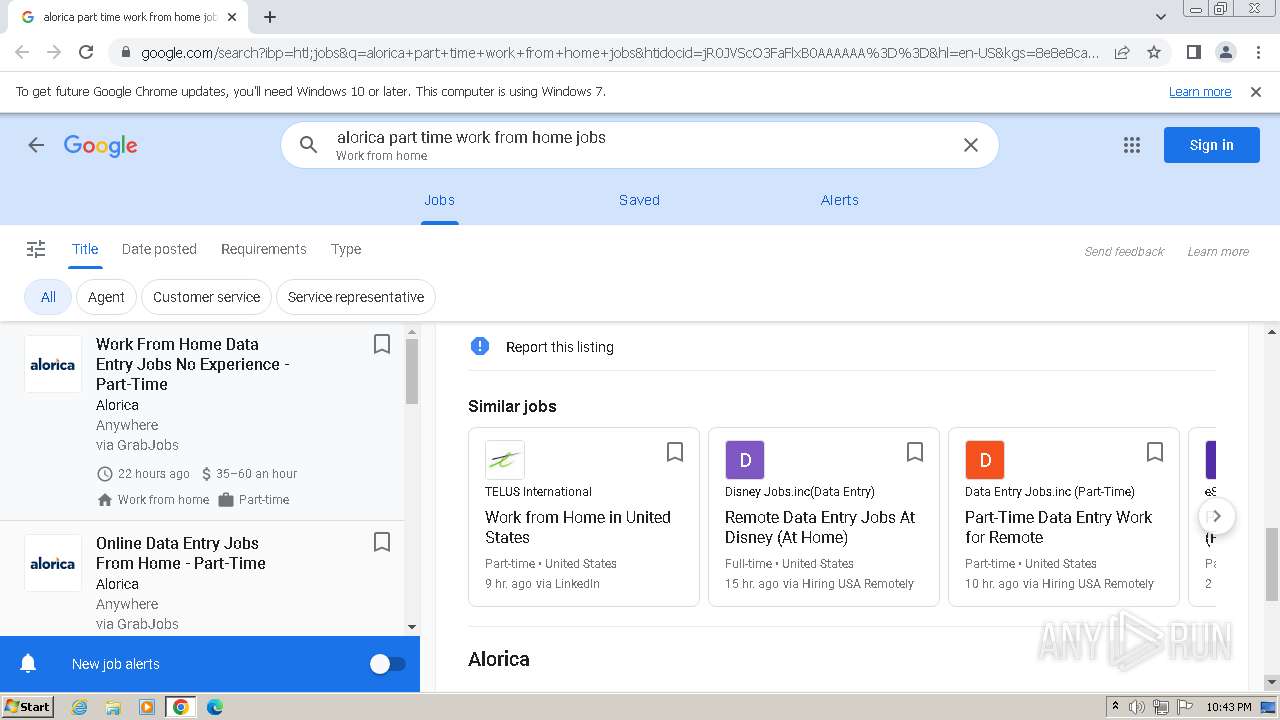Image resolution: width=1280 pixels, height=720 pixels.
Task: Click the browser address bar URL
Action: pyautogui.click(x=620, y=52)
